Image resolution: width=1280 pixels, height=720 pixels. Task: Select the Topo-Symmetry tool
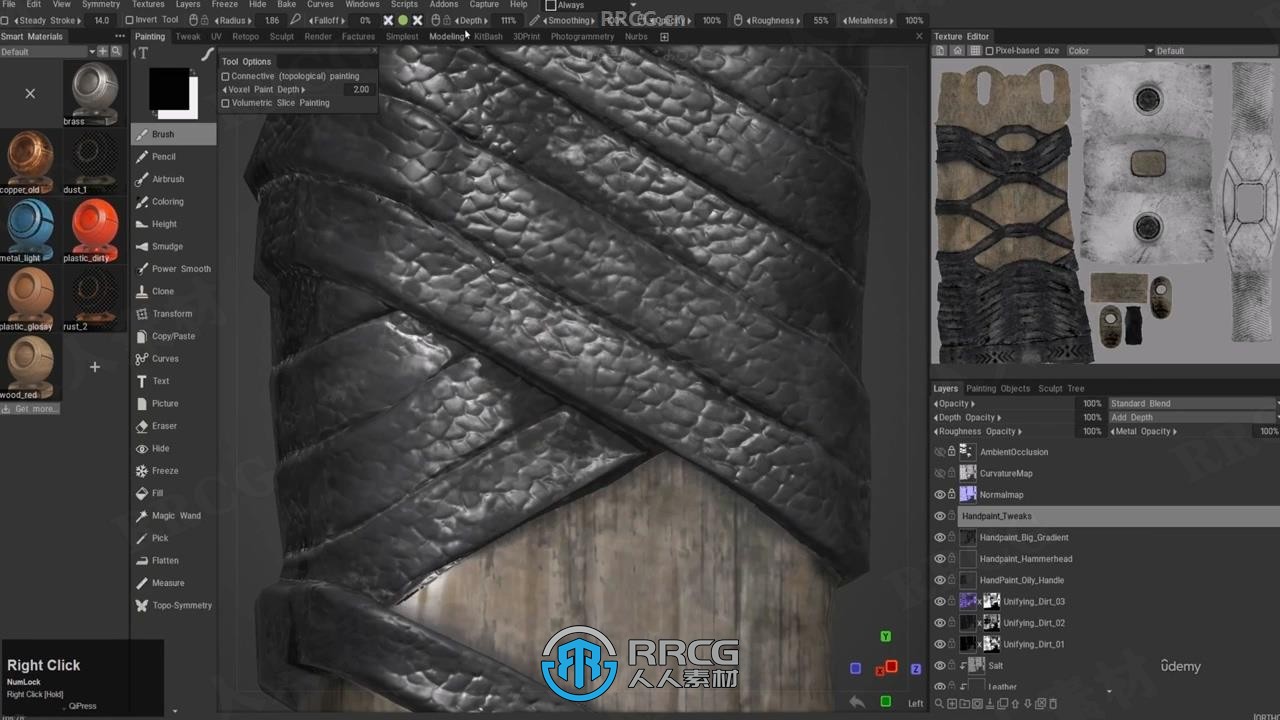[x=173, y=605]
